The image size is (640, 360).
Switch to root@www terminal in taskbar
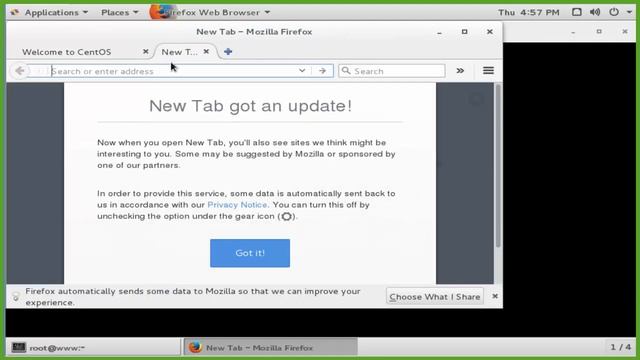(93, 347)
